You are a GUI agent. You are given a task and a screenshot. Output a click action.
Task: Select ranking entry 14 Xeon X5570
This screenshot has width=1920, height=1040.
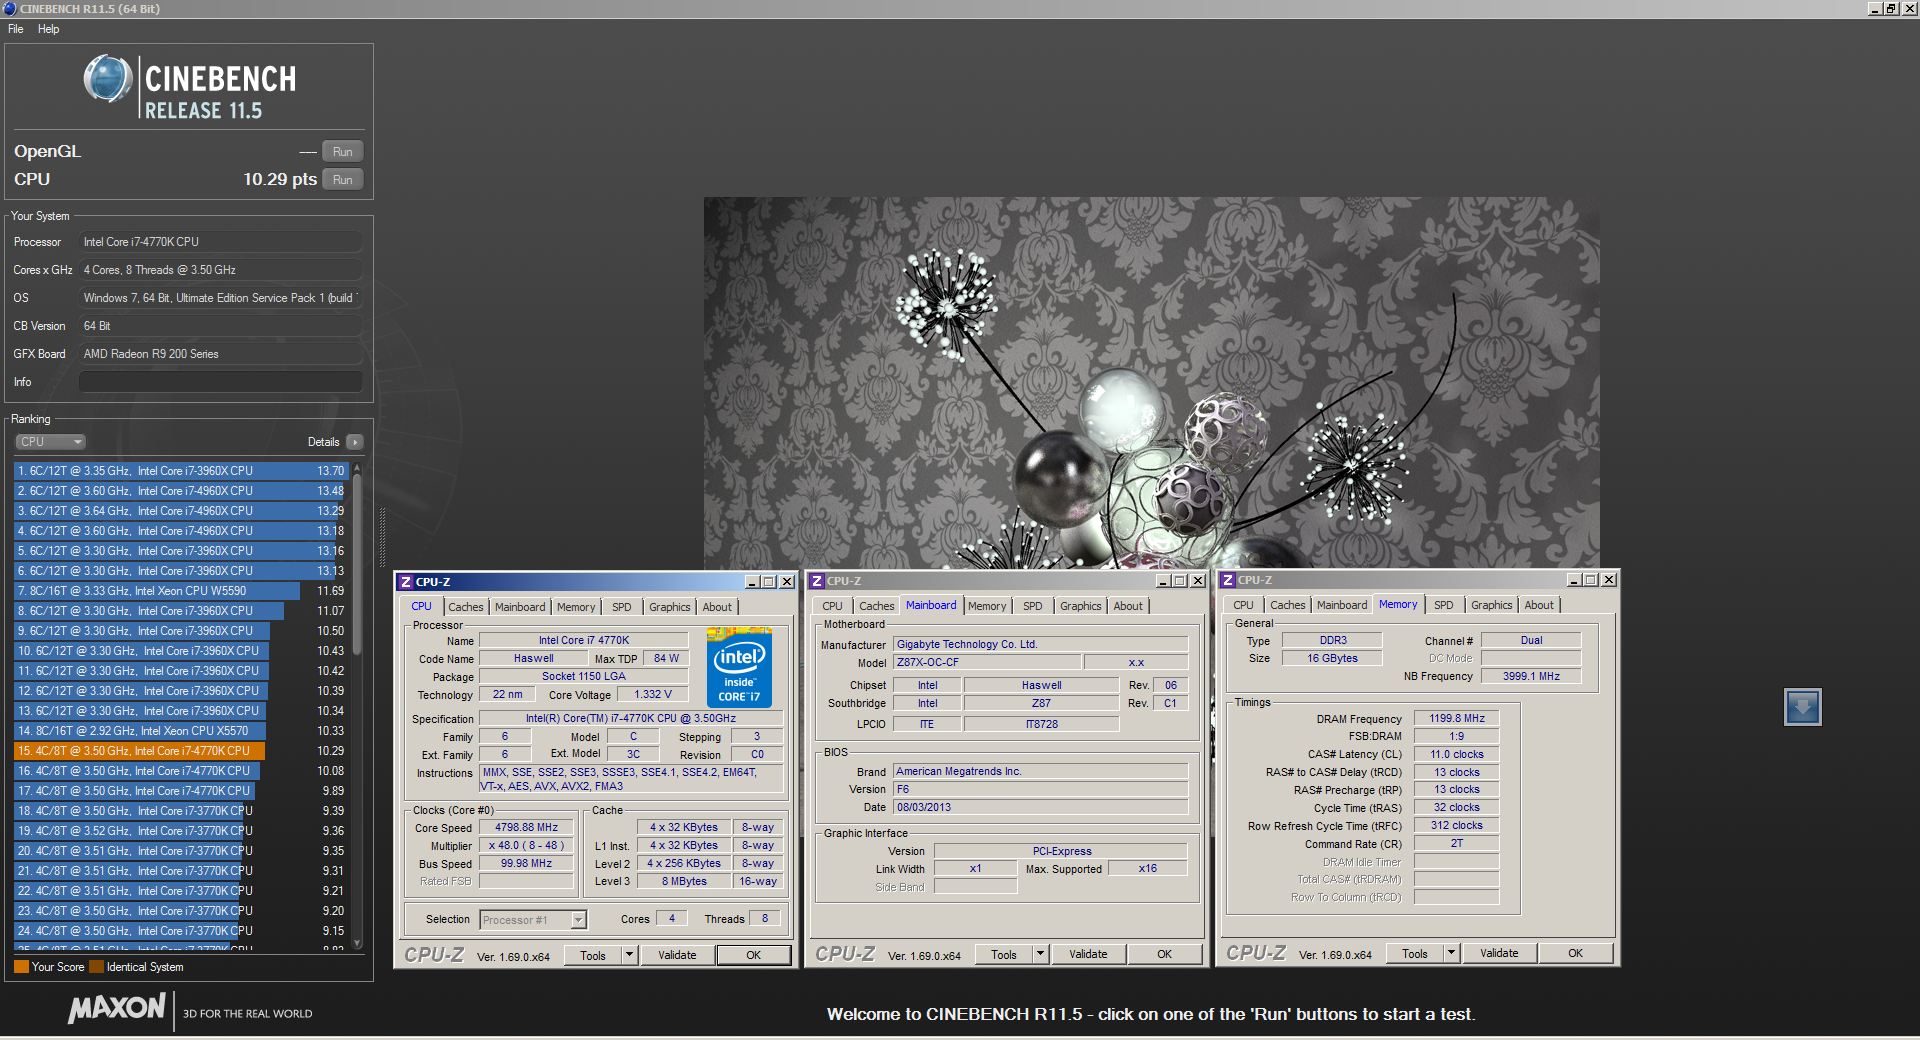point(180,731)
